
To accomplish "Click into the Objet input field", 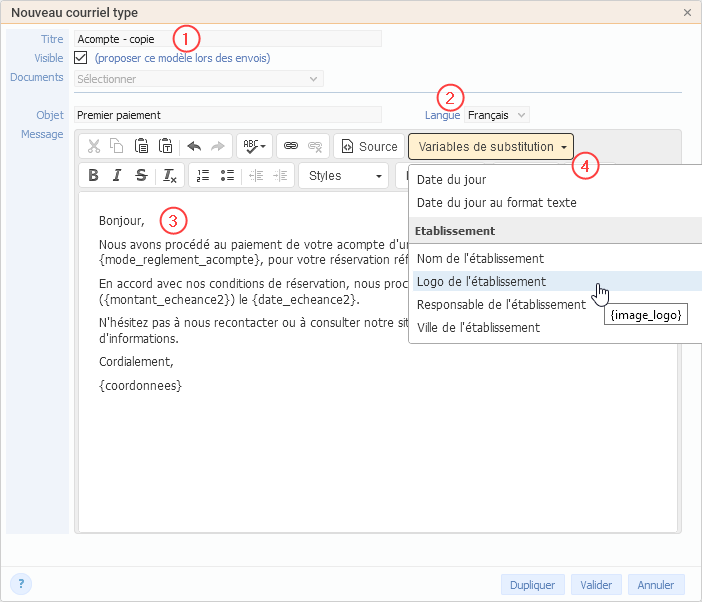I will [x=228, y=115].
